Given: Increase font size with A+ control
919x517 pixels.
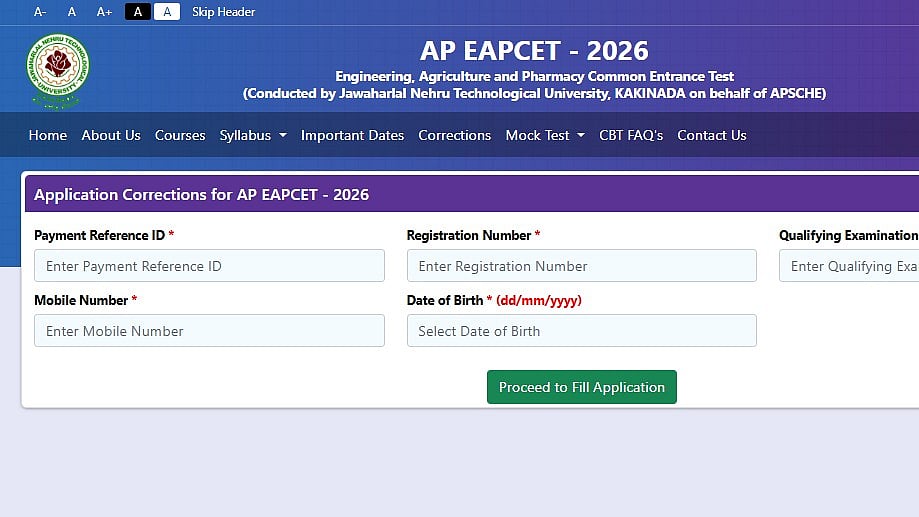Looking at the screenshot, I should 104,12.
